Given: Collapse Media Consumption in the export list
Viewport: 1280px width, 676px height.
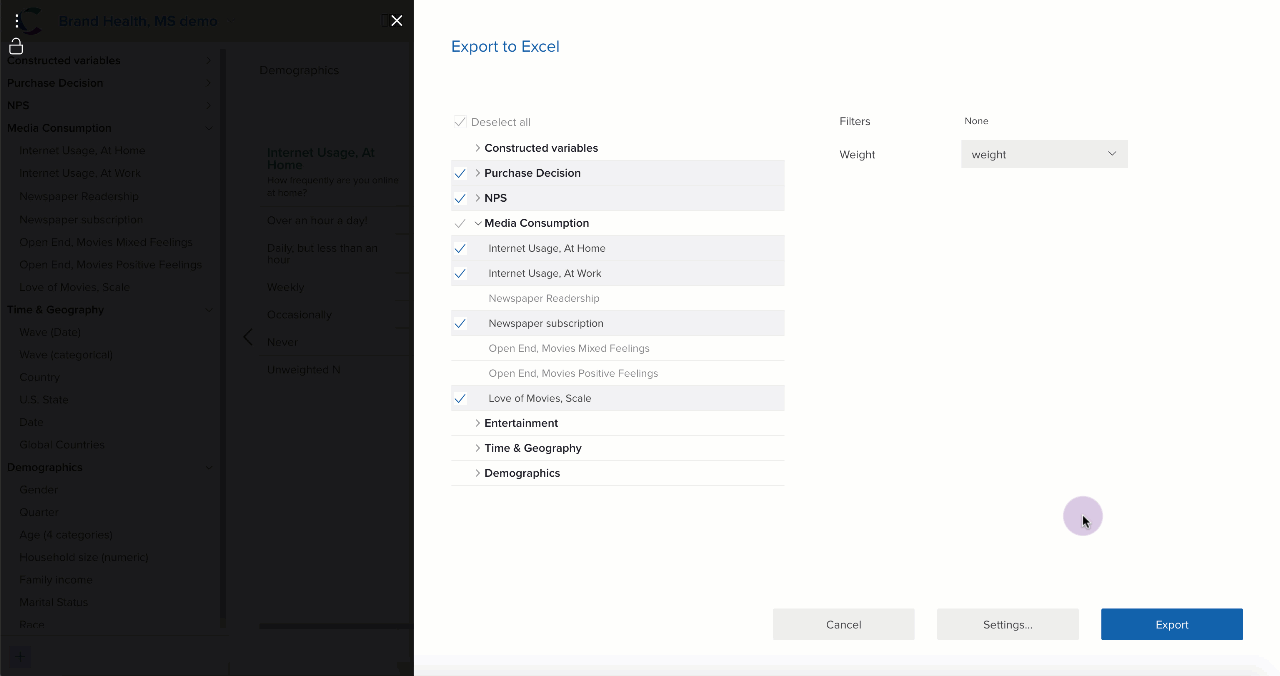Looking at the screenshot, I should 478,223.
